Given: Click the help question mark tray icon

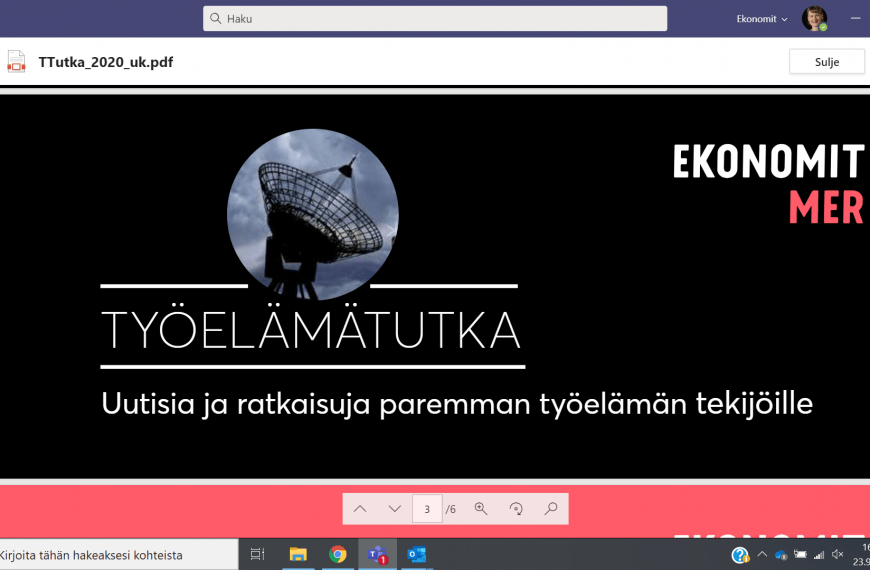Looking at the screenshot, I should (740, 554).
